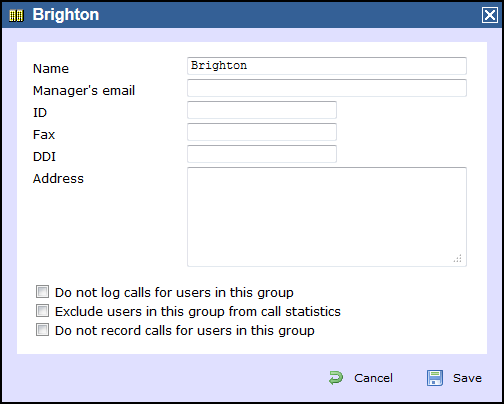Close the Brighton dialog with the X
The width and height of the screenshot is (504, 404).
tap(490, 15)
